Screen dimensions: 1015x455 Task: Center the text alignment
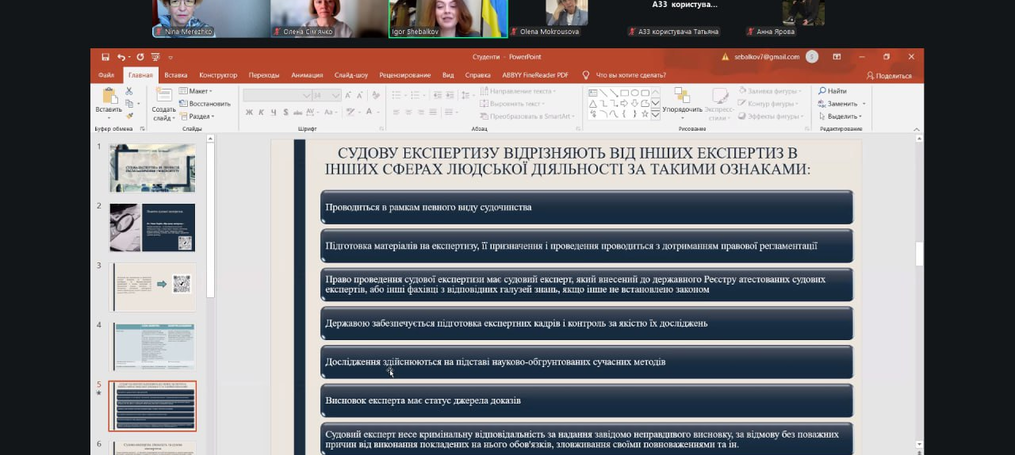tap(408, 113)
